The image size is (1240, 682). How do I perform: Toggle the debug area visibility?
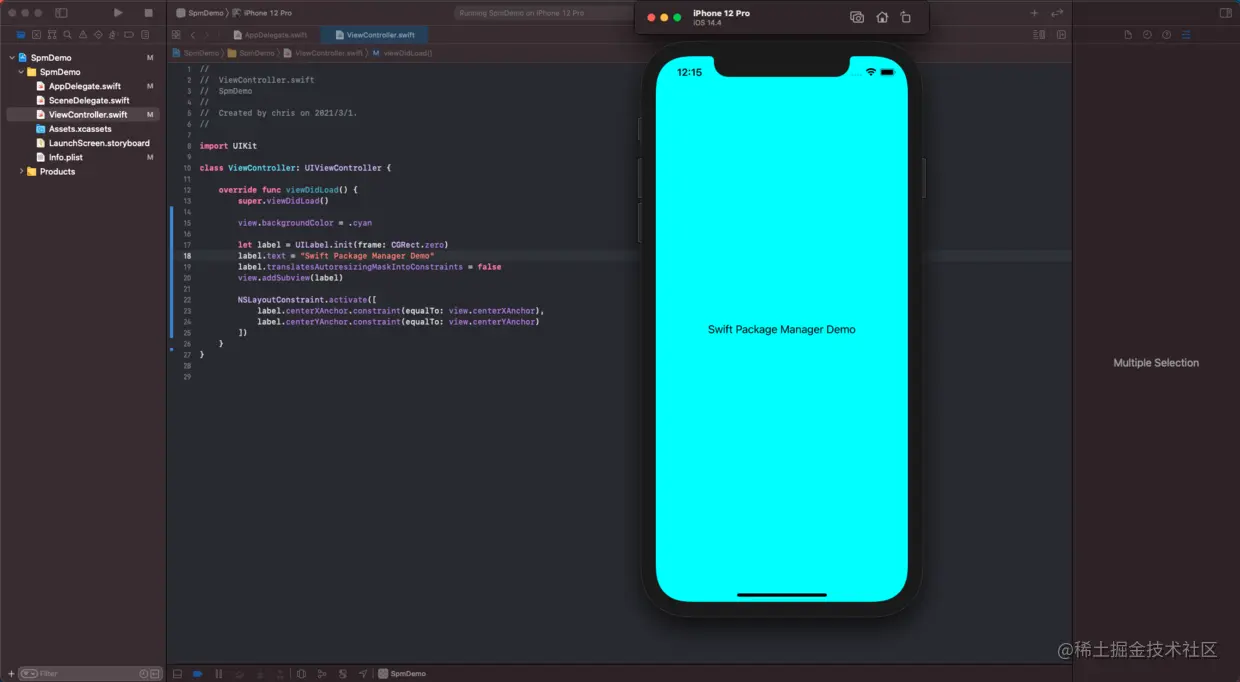click(178, 674)
